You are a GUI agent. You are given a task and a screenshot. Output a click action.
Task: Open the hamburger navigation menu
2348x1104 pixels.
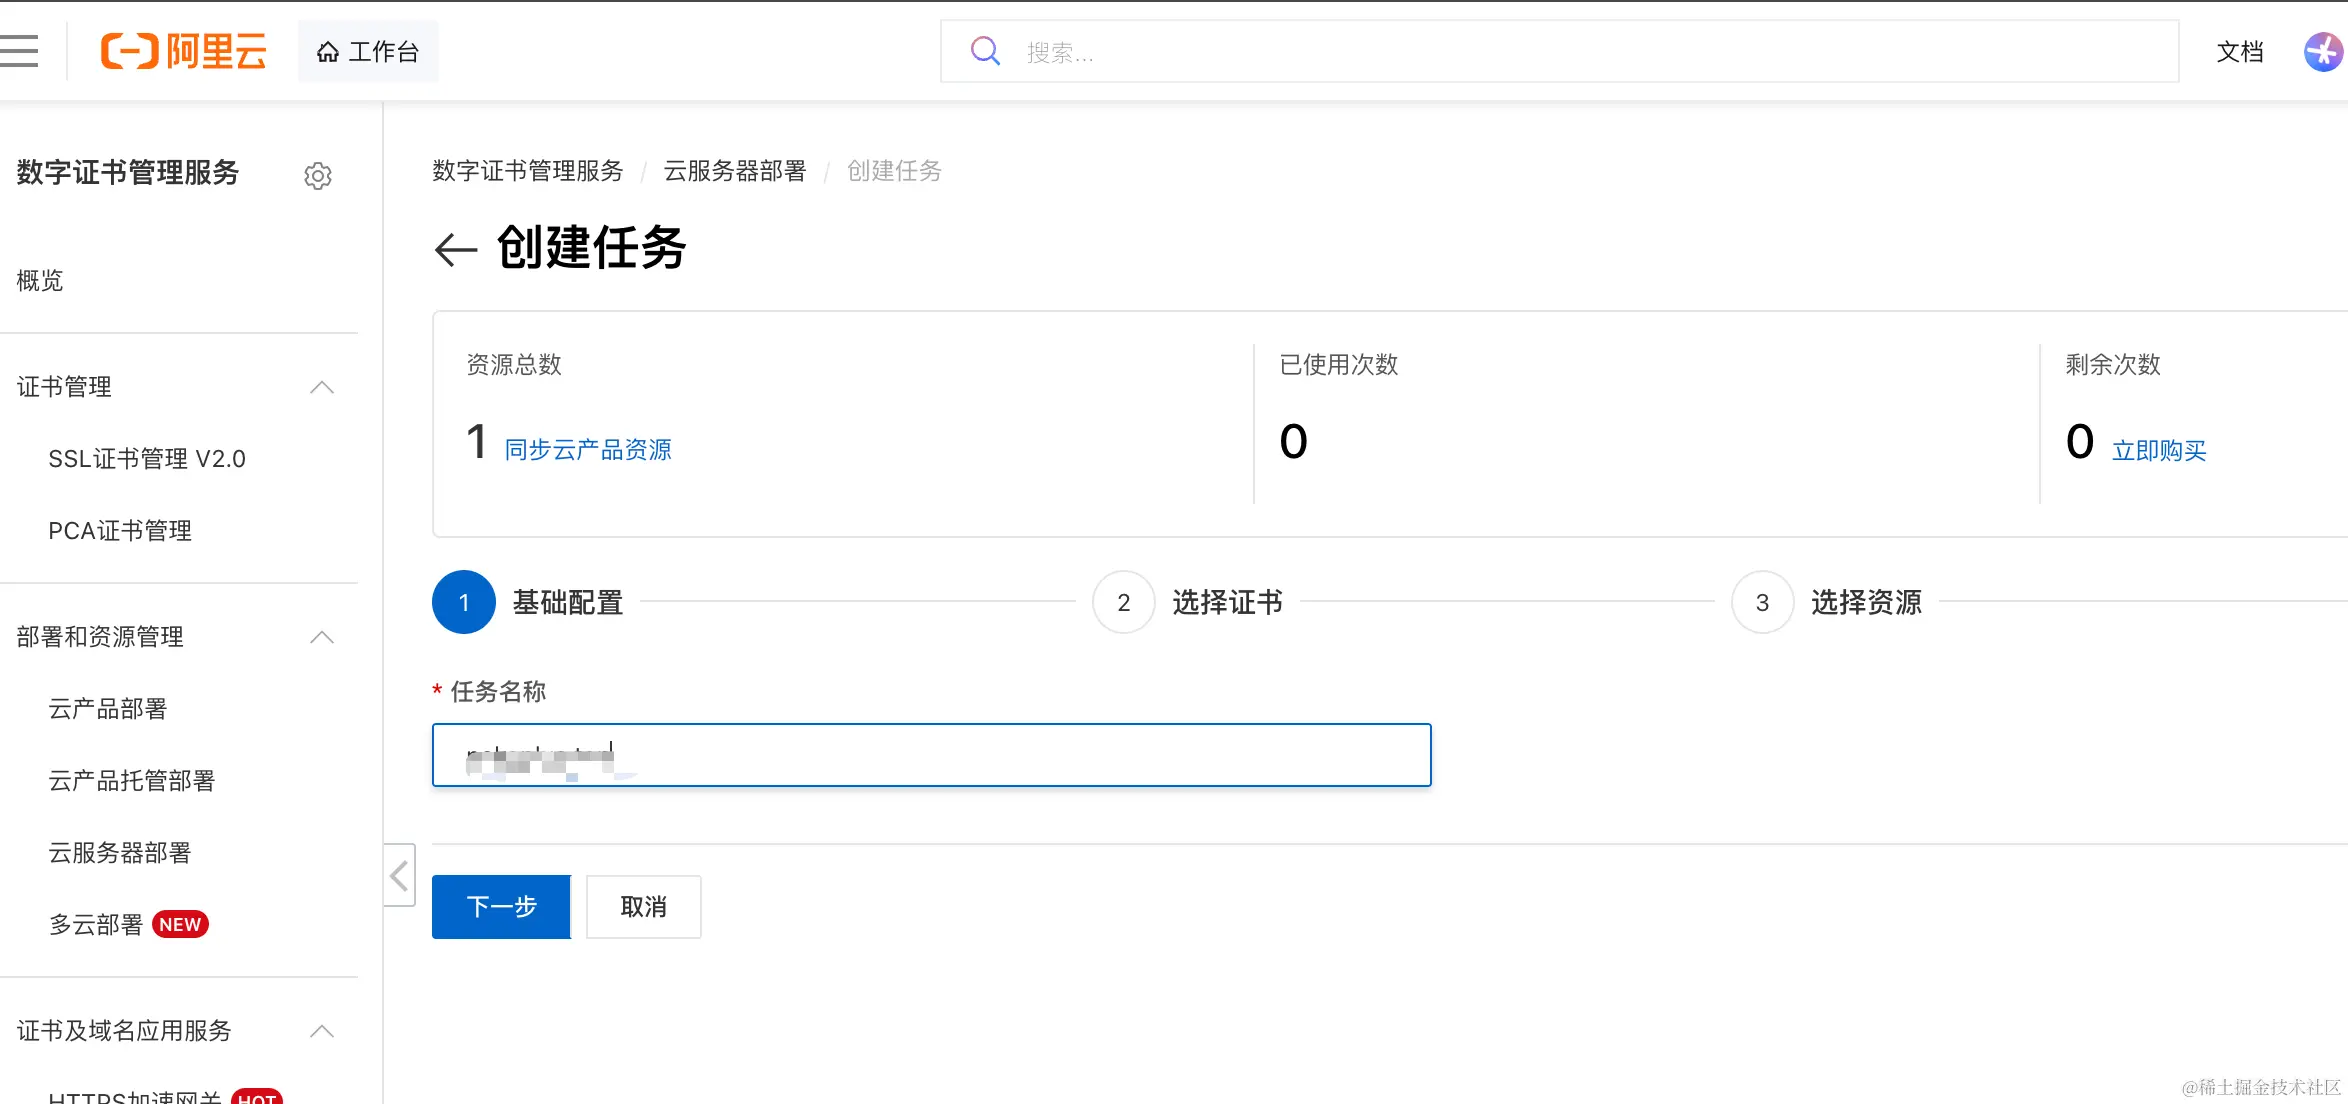tap(19, 51)
